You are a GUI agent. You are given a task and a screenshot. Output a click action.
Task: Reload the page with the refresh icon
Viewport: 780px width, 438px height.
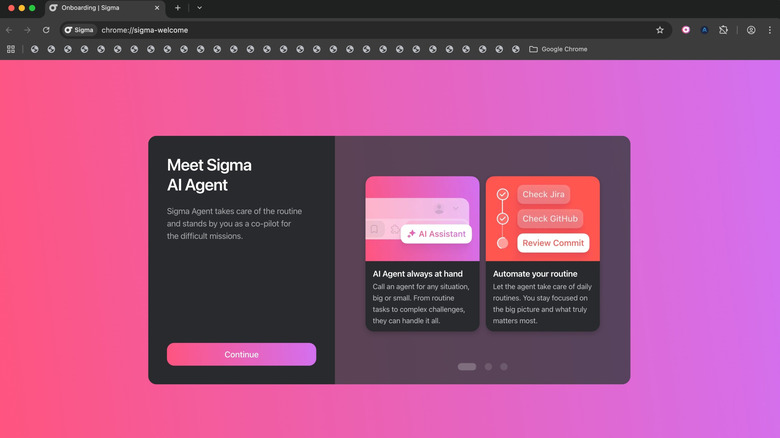click(46, 30)
